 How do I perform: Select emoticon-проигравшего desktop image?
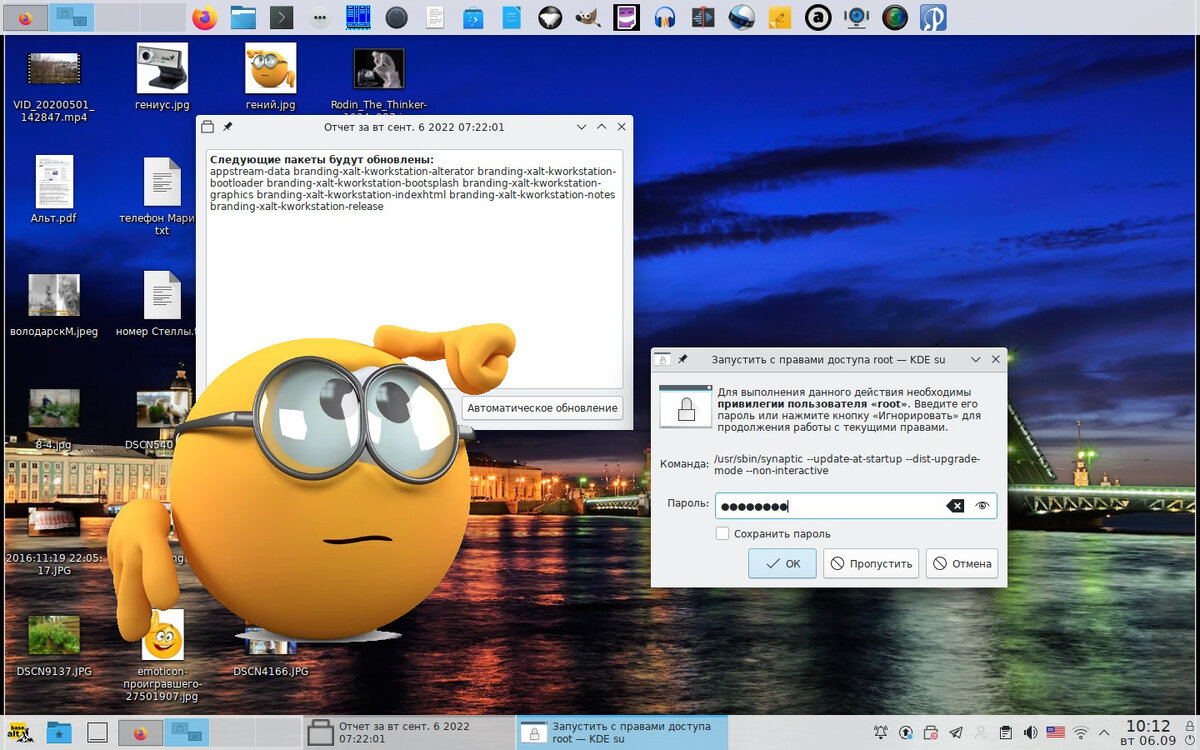(162, 656)
